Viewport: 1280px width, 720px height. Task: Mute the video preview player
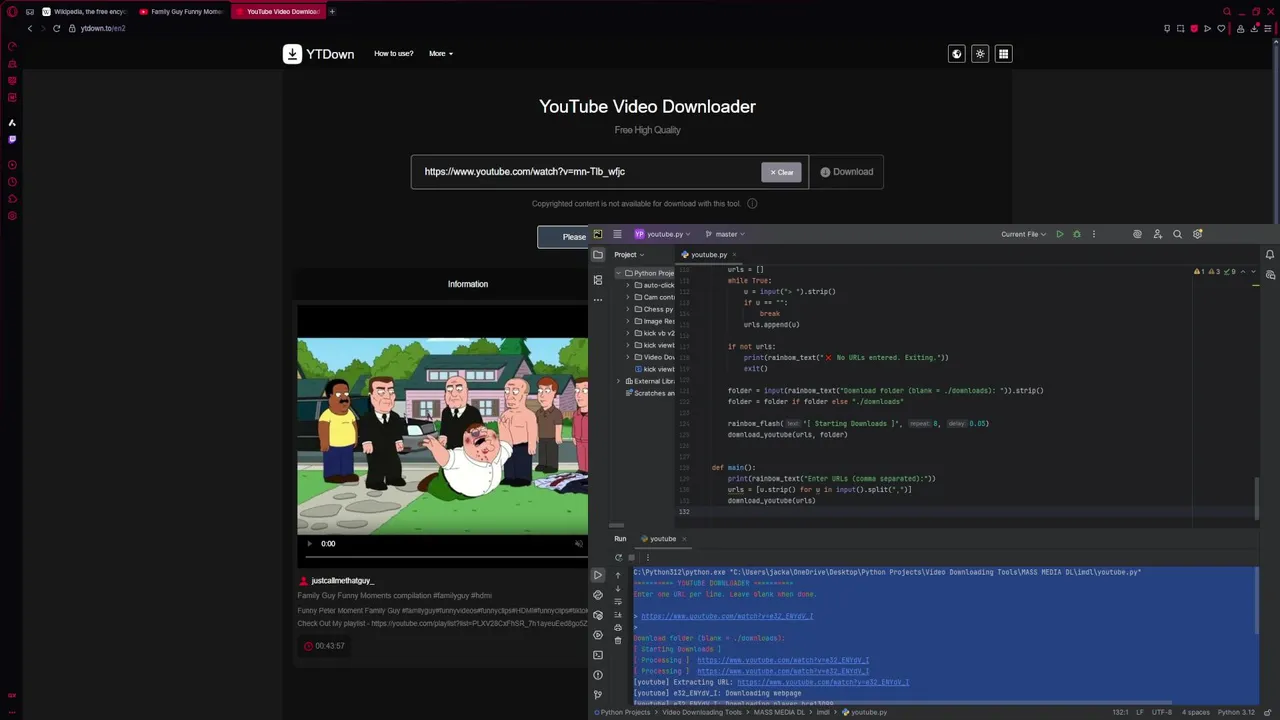click(578, 544)
